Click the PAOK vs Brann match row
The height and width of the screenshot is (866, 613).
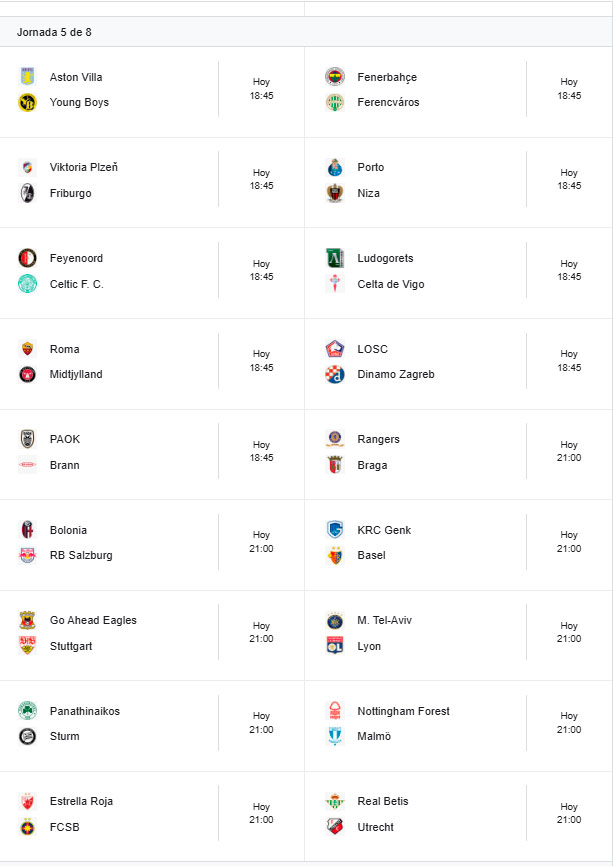coord(150,450)
